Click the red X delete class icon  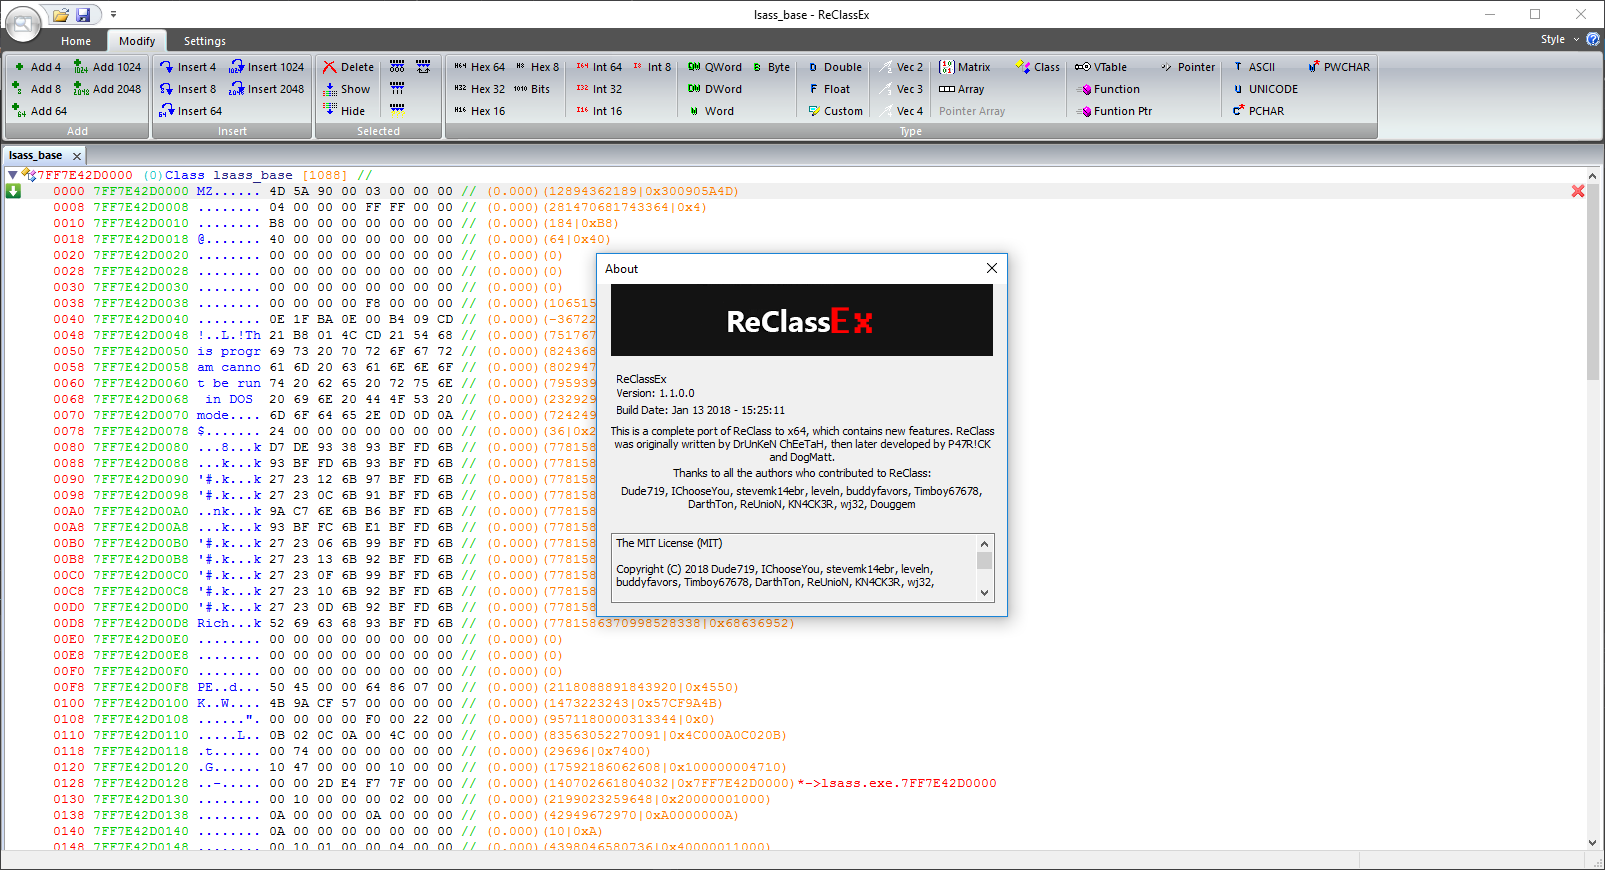1578,191
